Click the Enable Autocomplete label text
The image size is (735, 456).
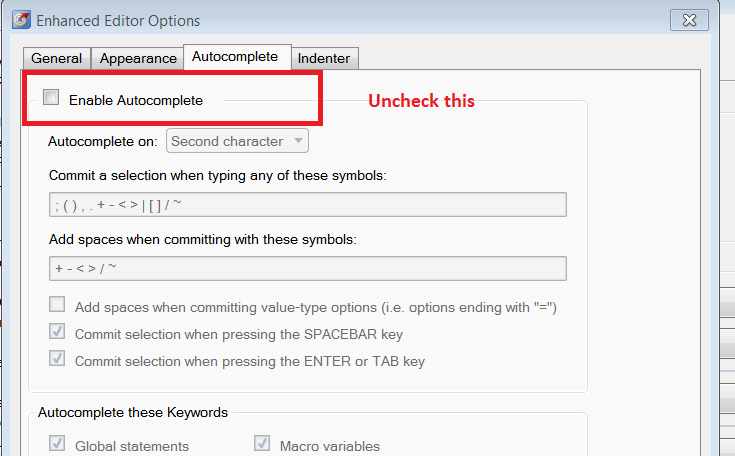(x=136, y=100)
